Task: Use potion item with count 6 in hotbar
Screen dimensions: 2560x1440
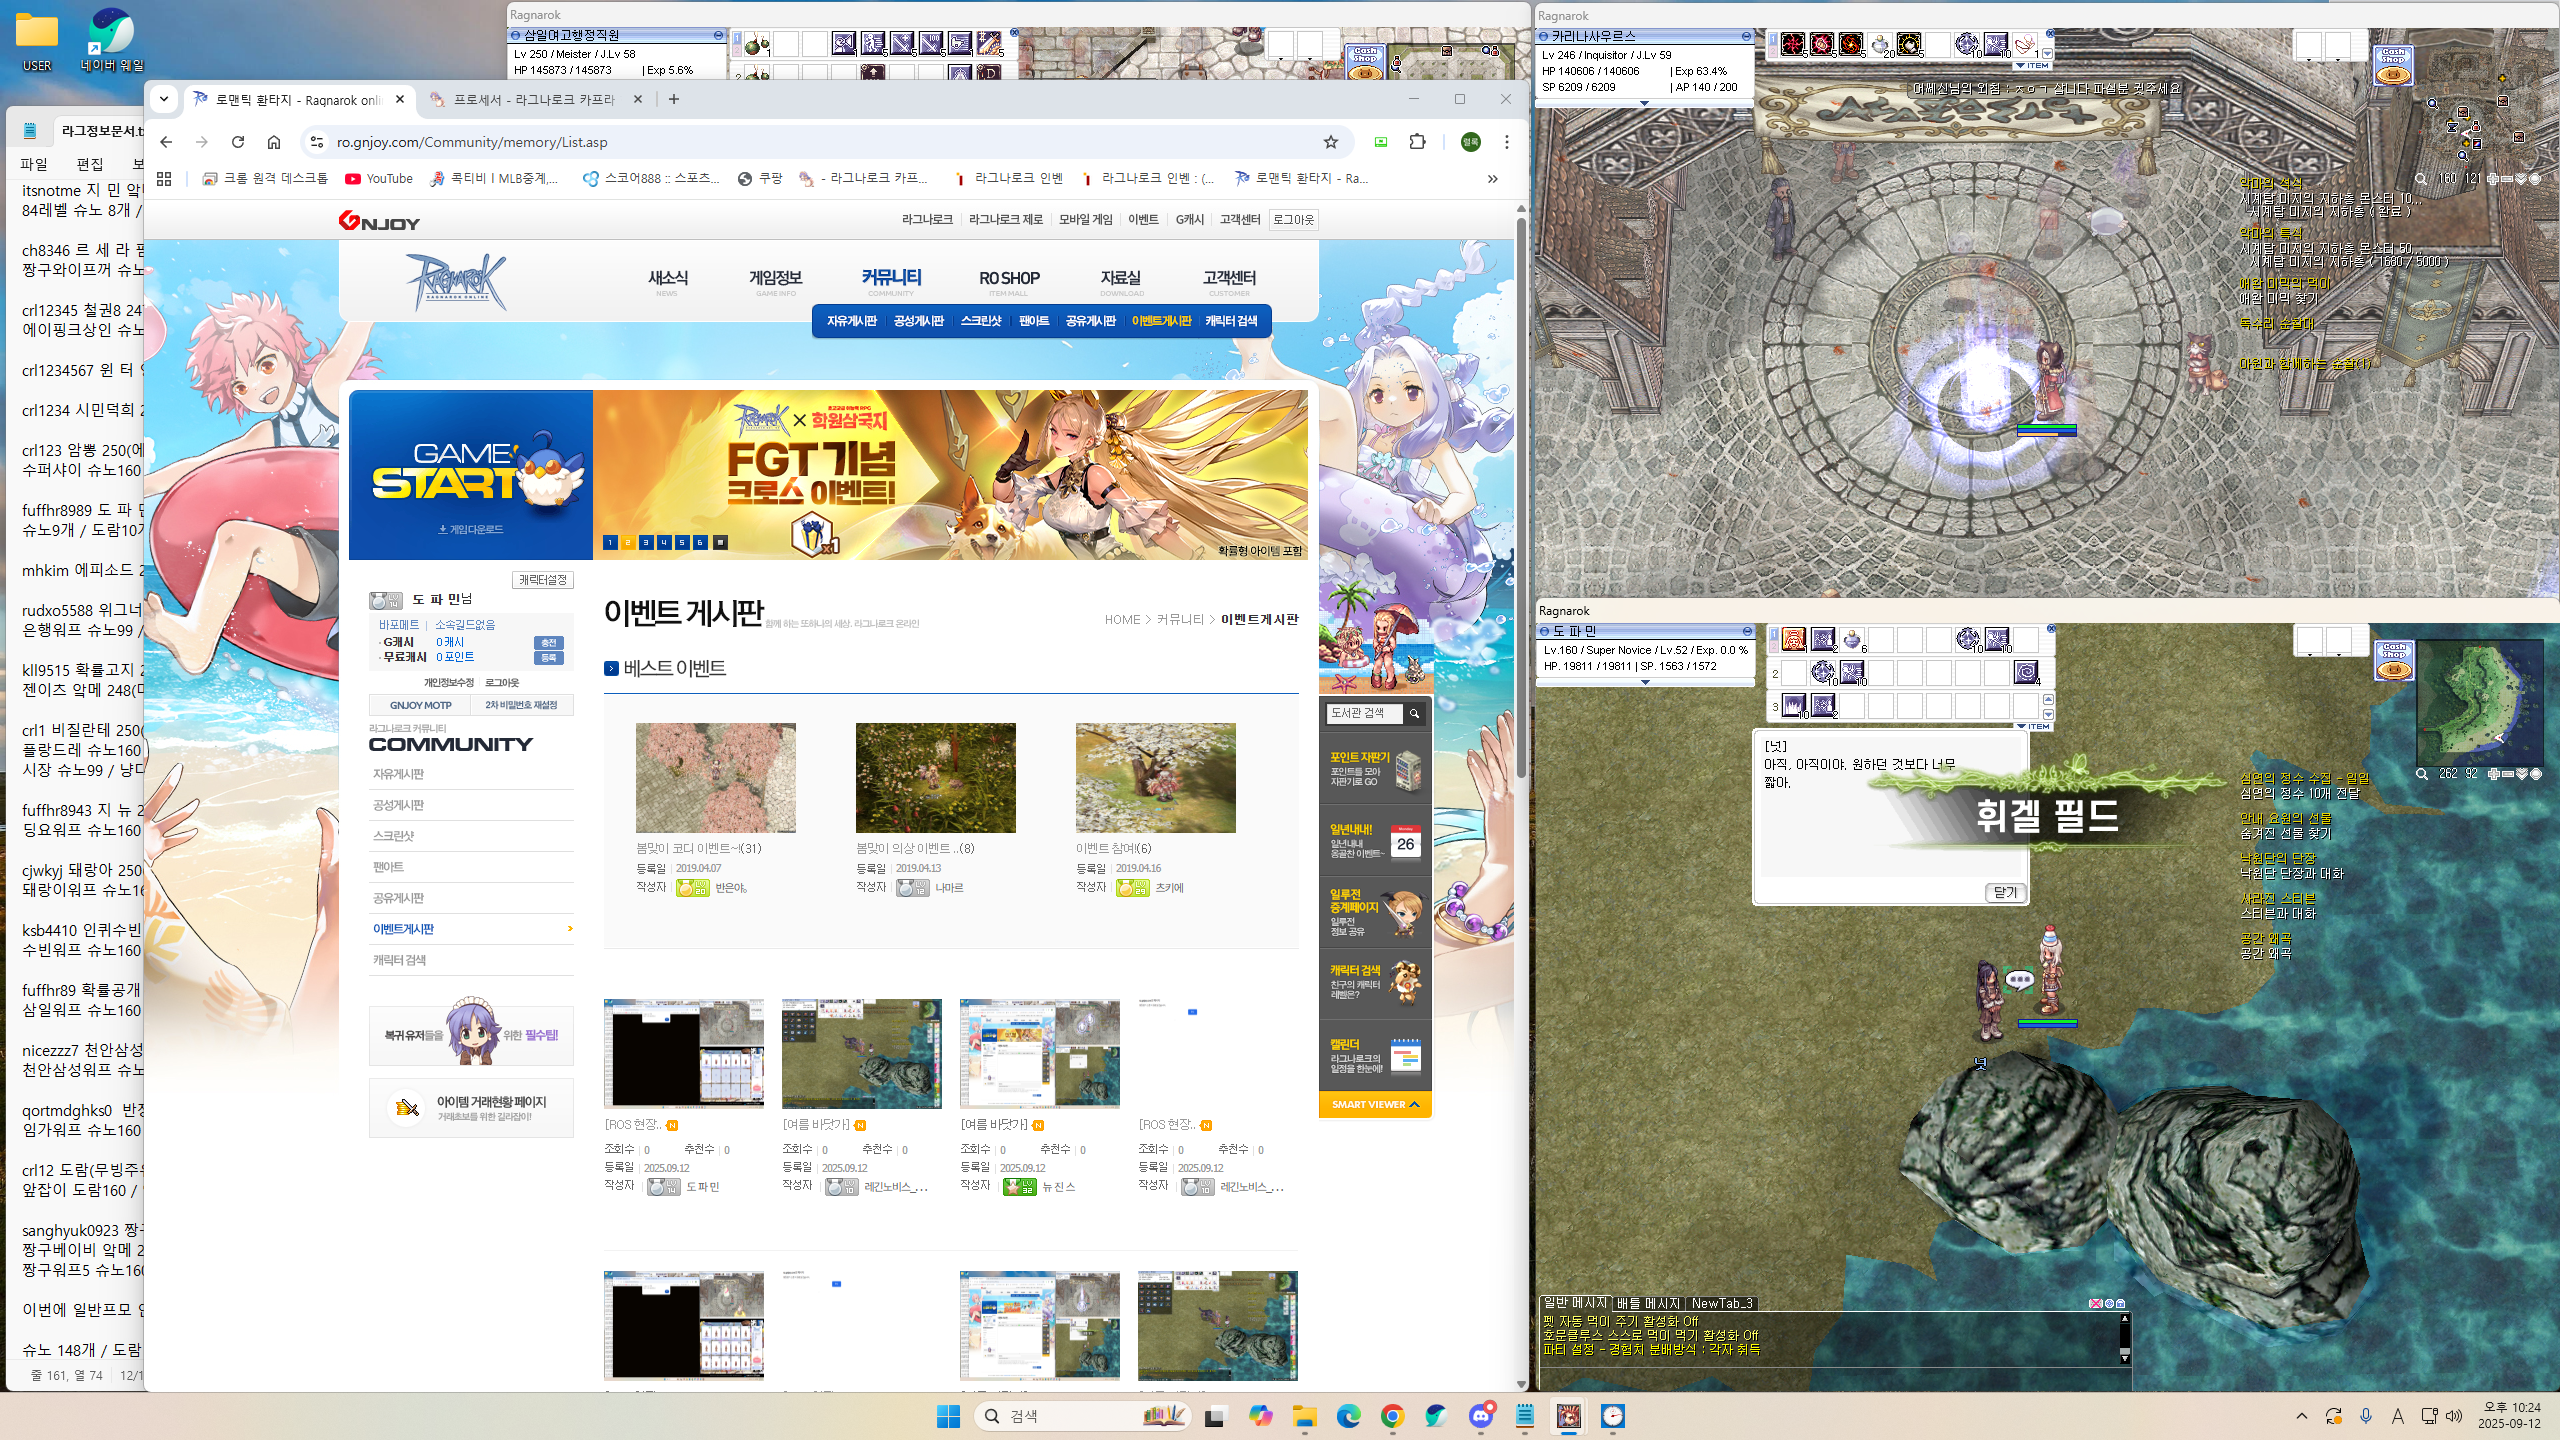Action: pos(1852,639)
